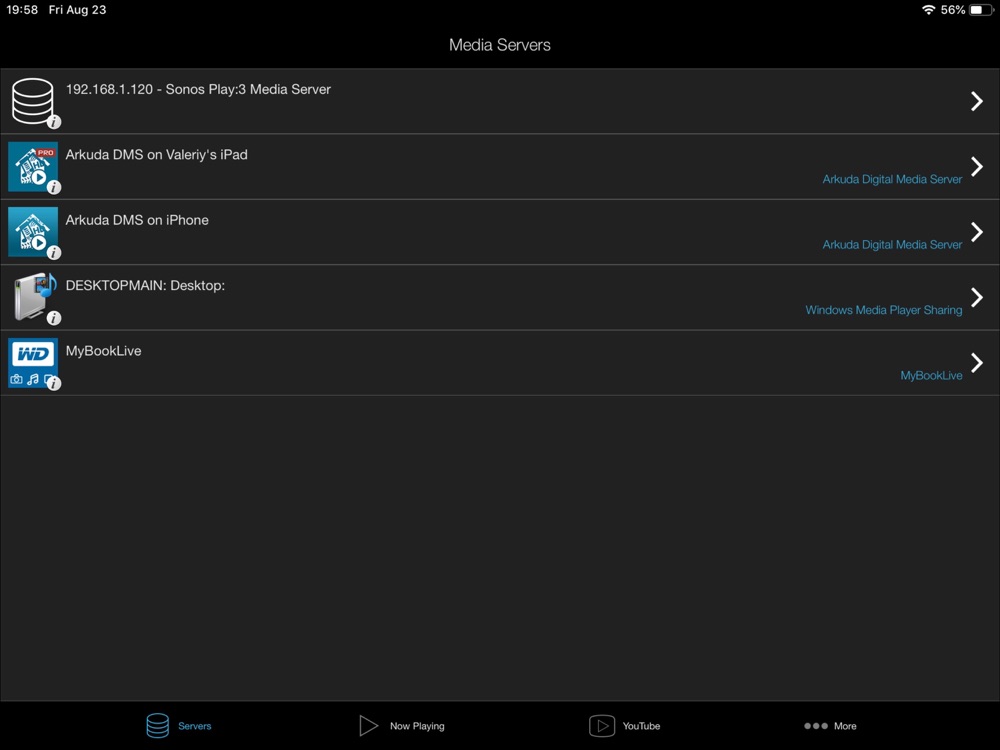The image size is (1000, 750).
Task: Tap Arkuda DMS PRO icon for Valeriy's iPad
Action: pyautogui.click(x=33, y=166)
